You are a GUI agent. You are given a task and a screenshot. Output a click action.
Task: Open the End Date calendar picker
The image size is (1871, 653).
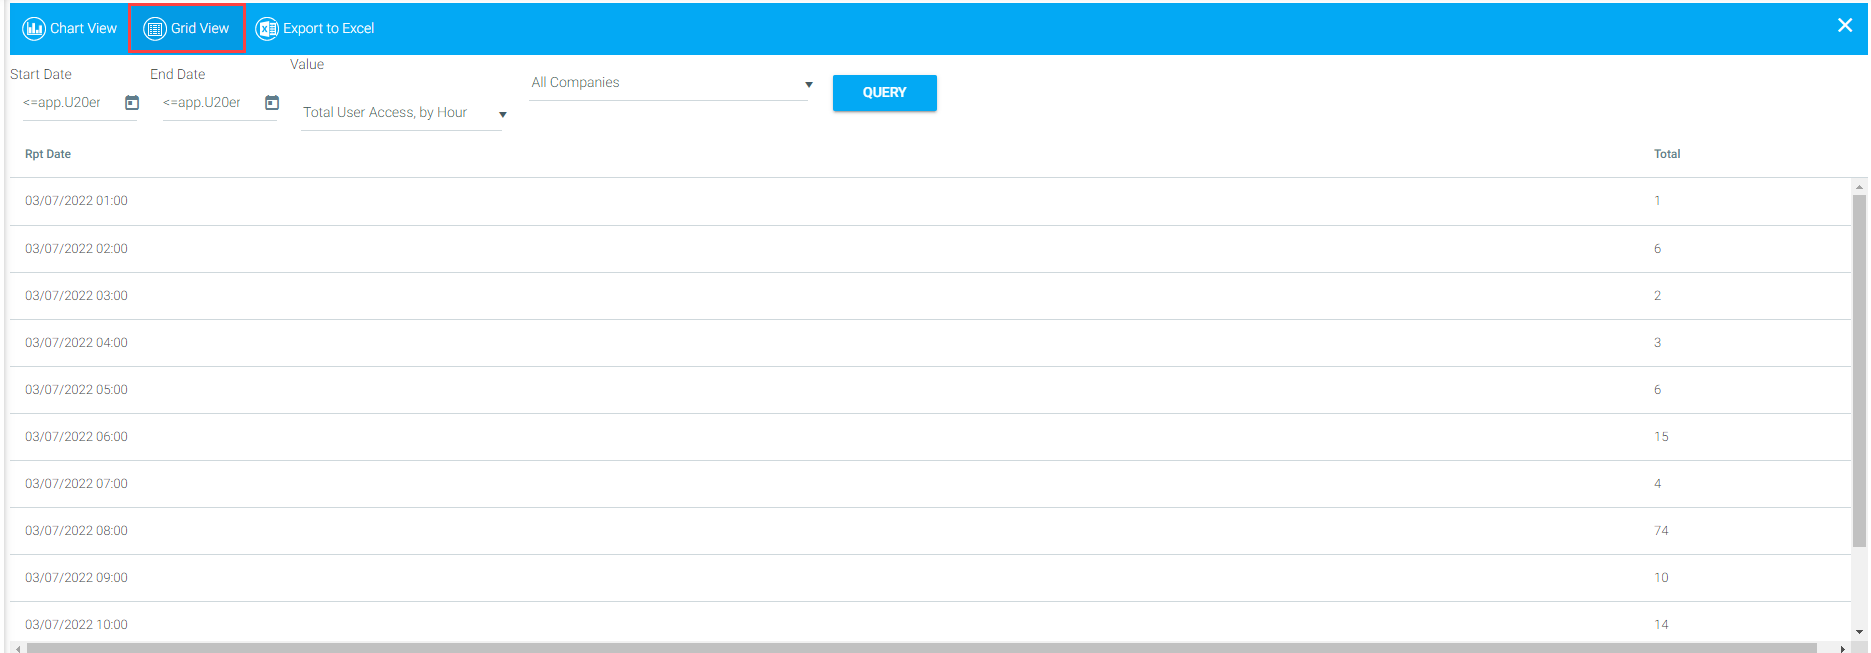(x=272, y=103)
